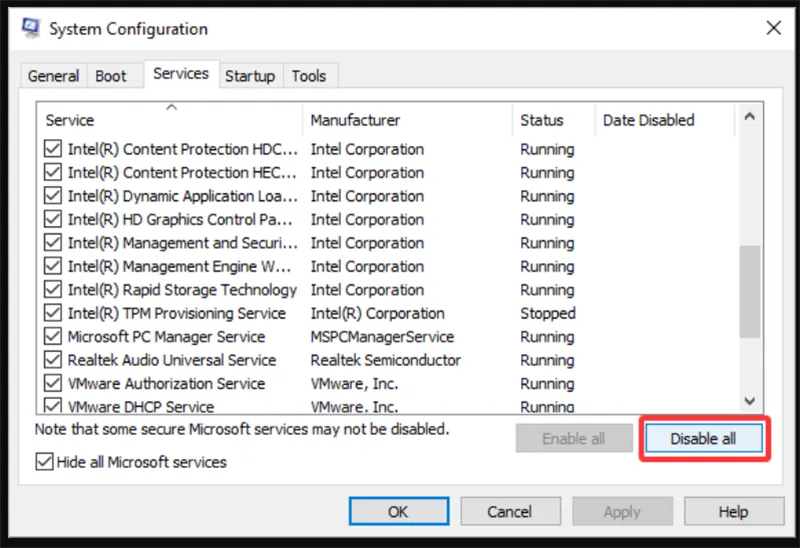The width and height of the screenshot is (800, 548).
Task: Close the System Configuration window
Action: click(773, 29)
